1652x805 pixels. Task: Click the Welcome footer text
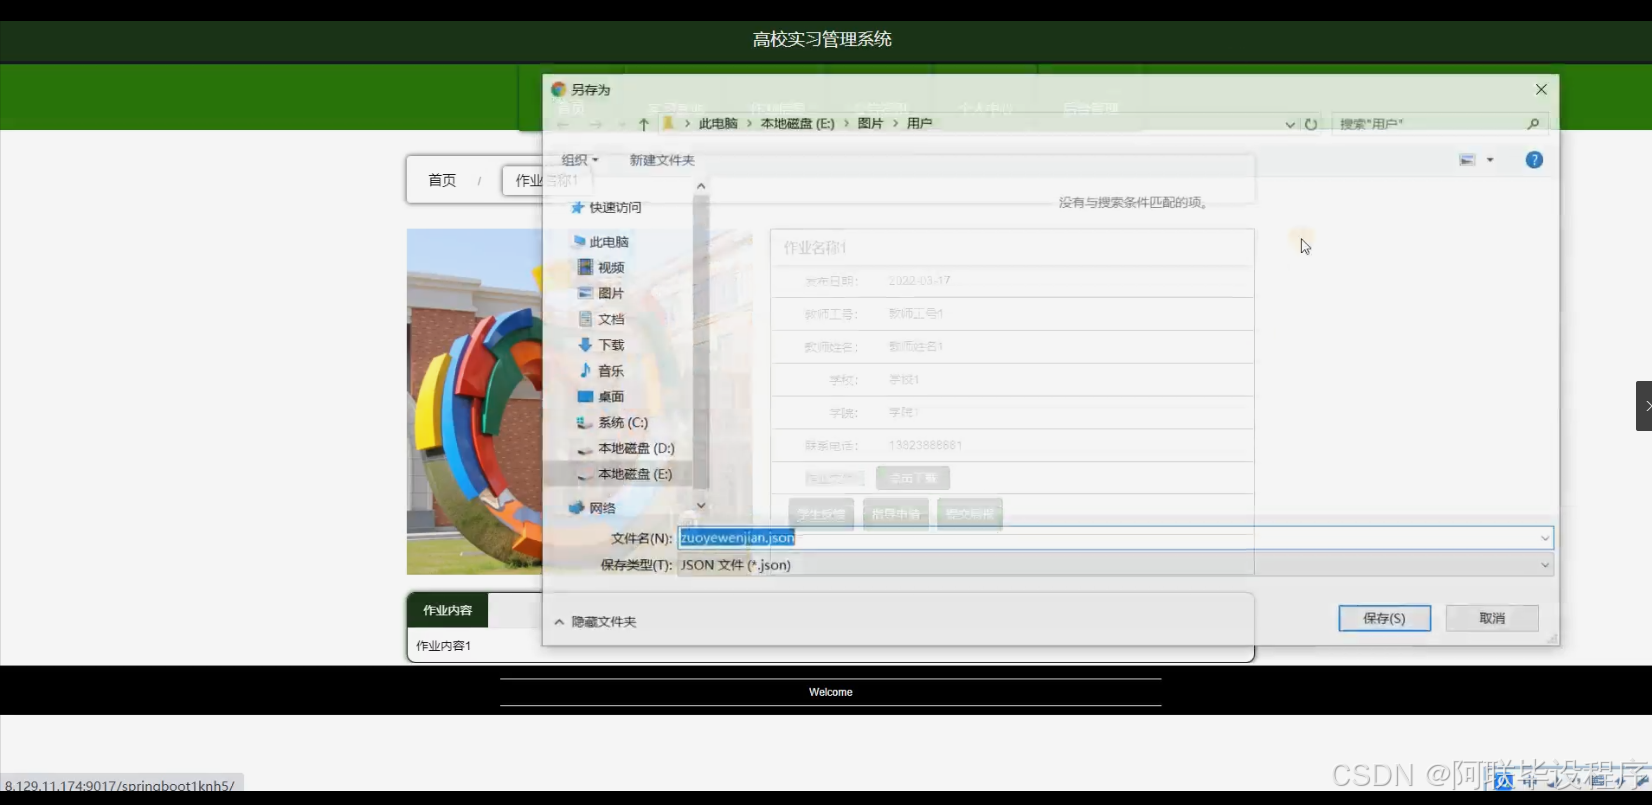(830, 692)
